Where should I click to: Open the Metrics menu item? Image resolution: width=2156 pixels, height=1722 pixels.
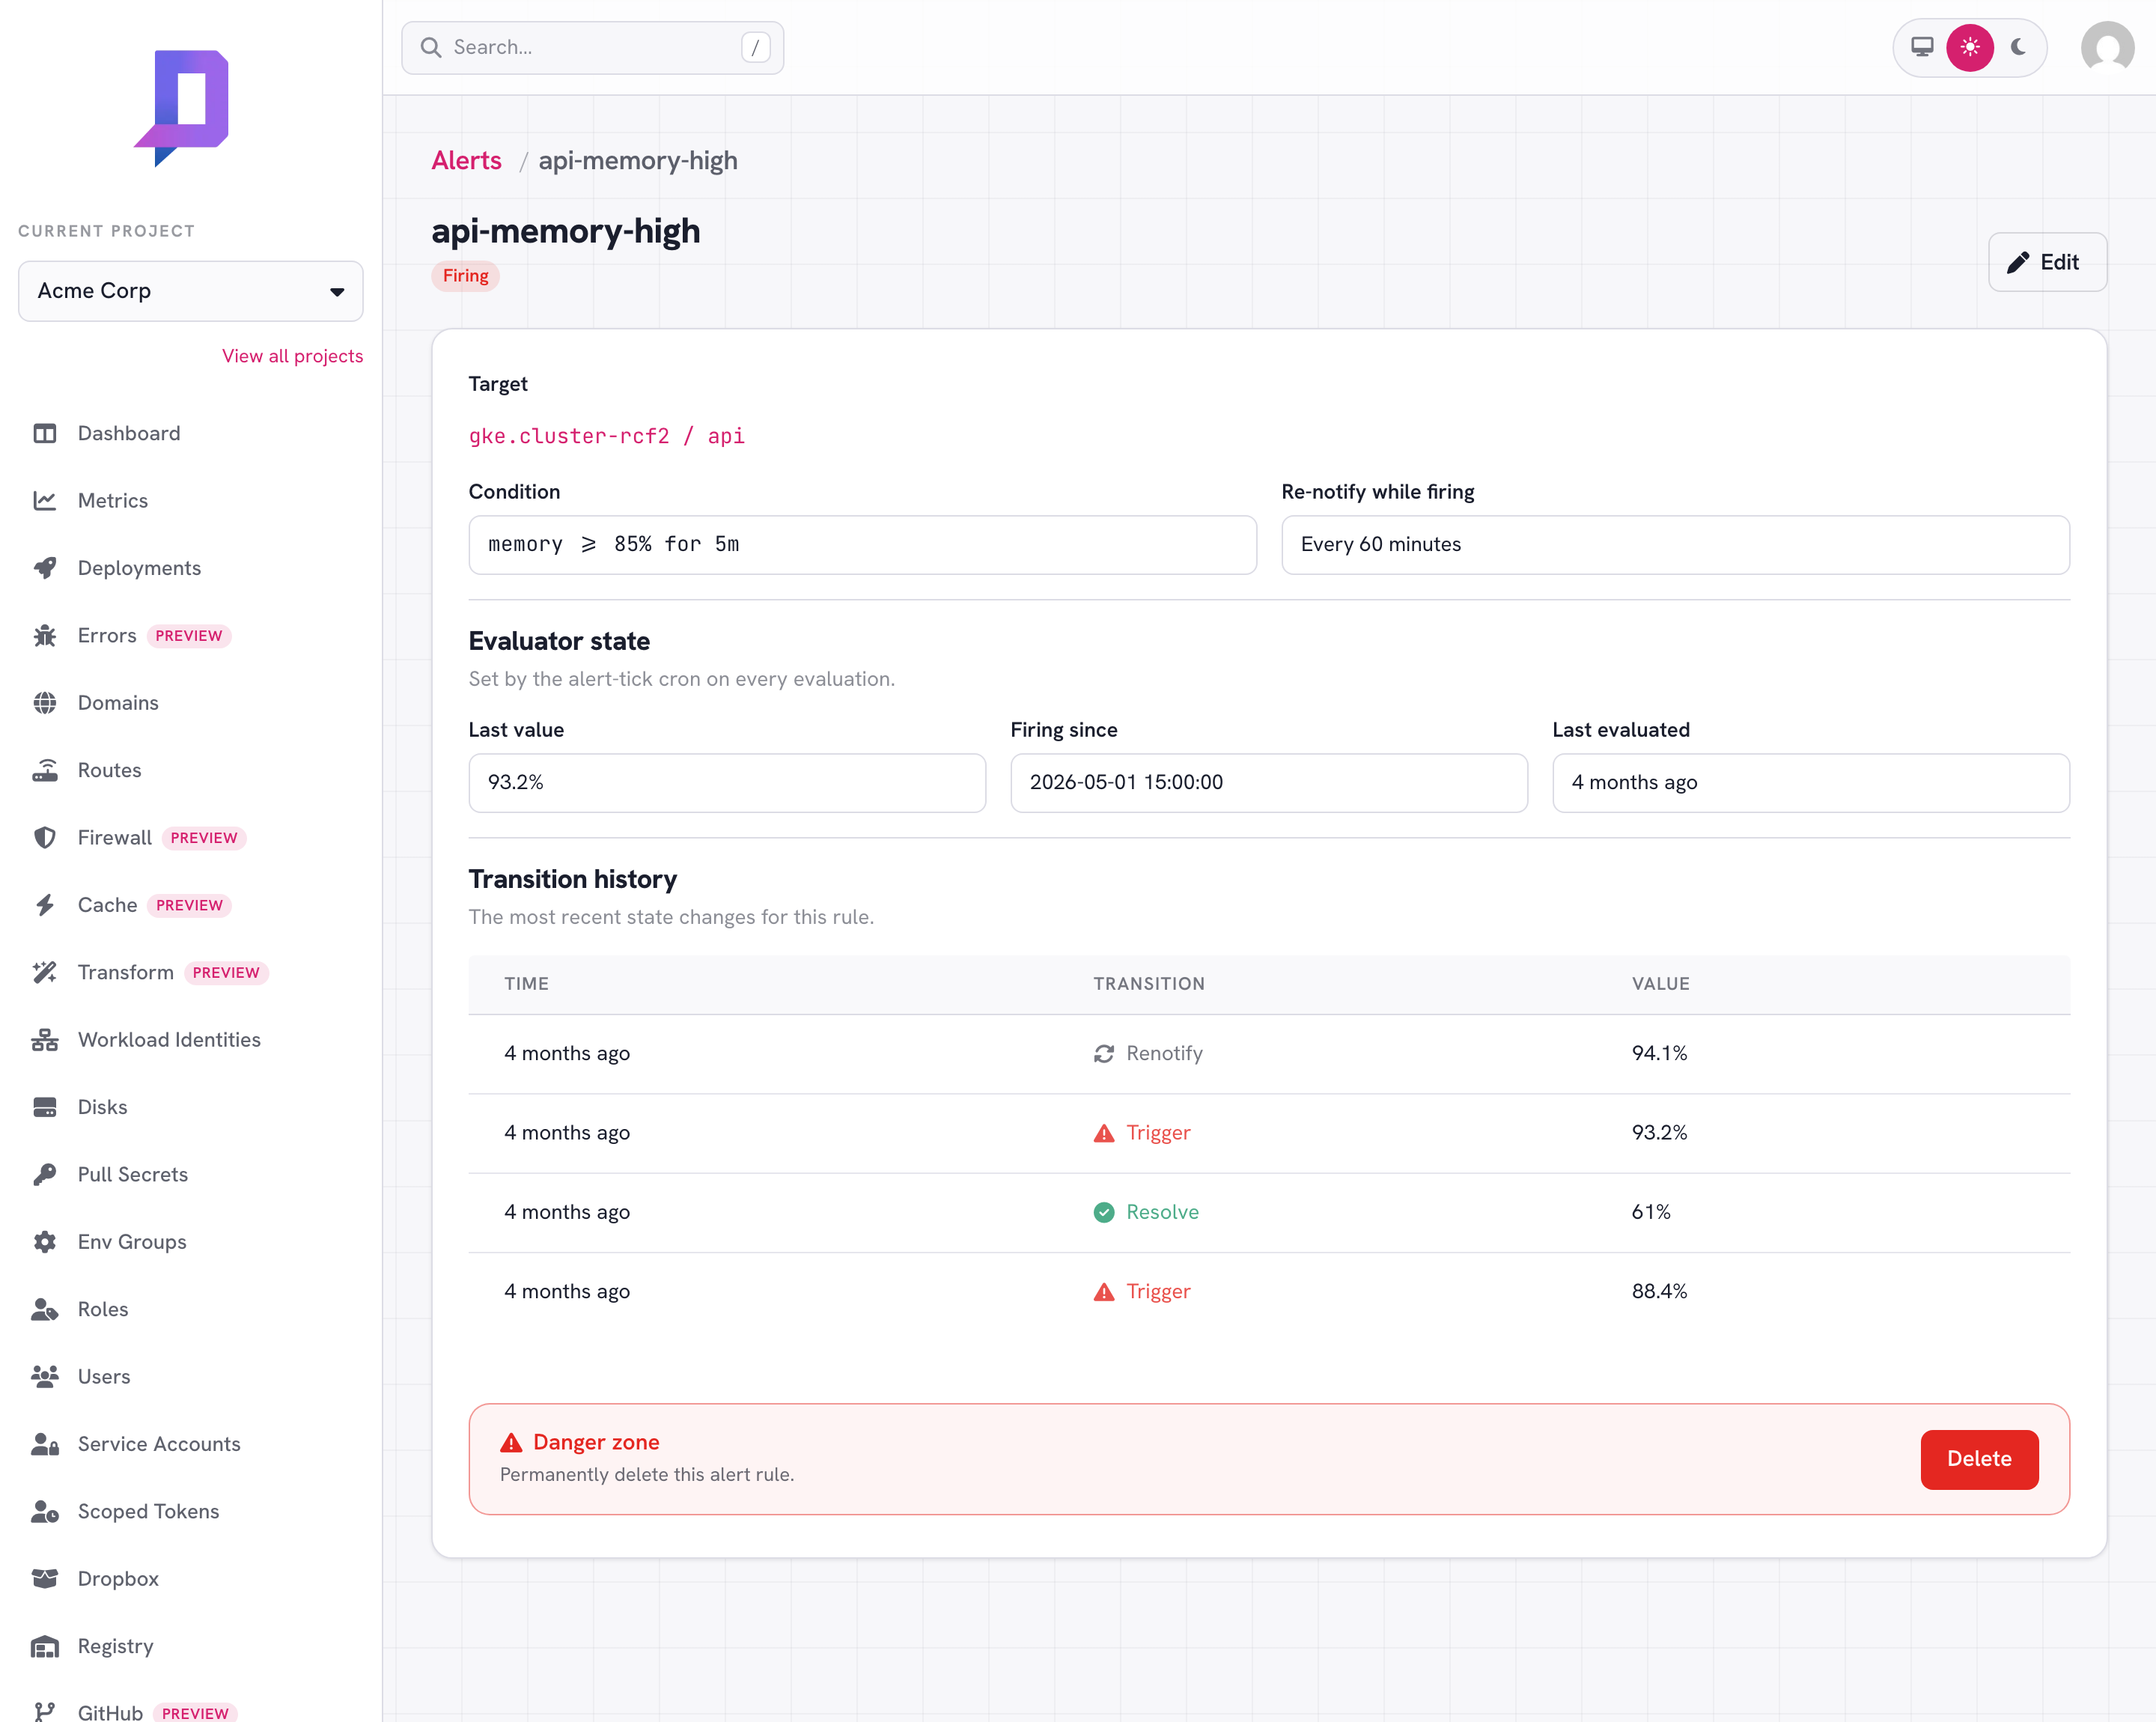point(113,501)
